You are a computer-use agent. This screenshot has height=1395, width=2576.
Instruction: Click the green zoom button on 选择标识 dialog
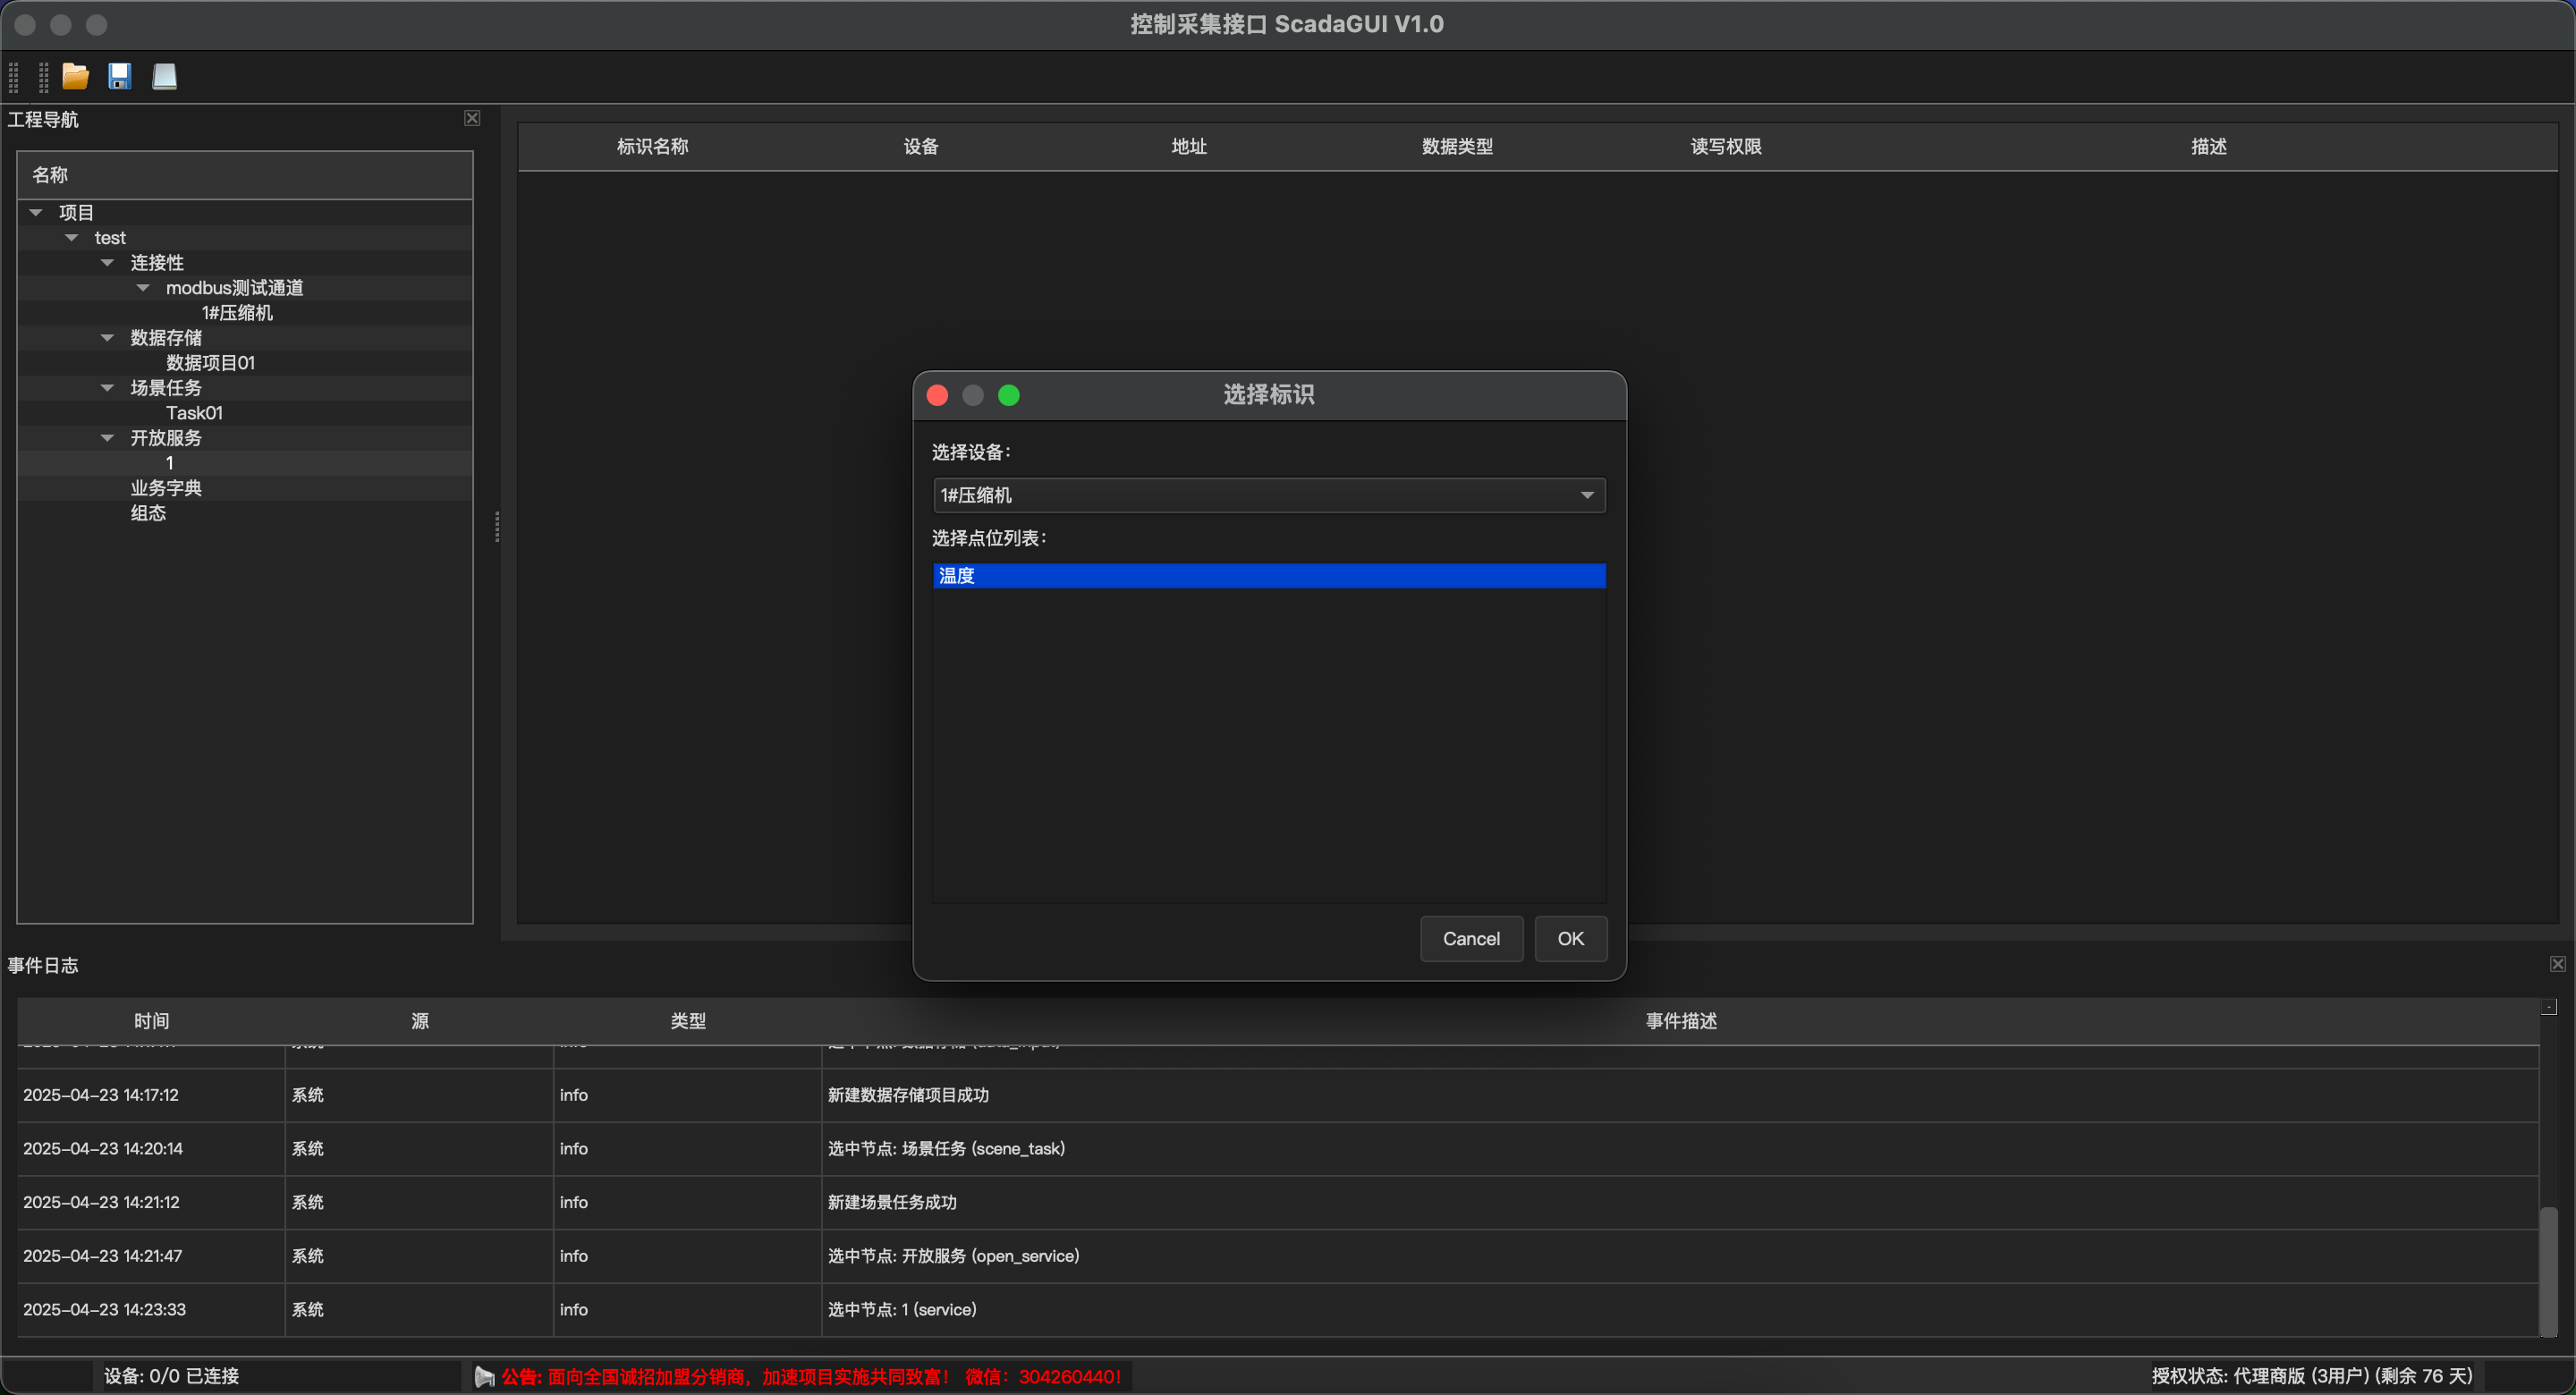point(1008,395)
